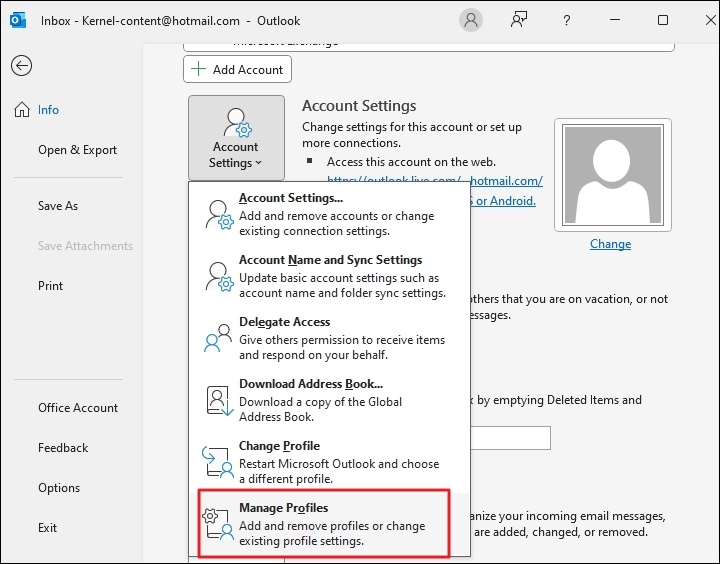
Task: Click the mailbox size field behind the menu
Action: coord(511,438)
